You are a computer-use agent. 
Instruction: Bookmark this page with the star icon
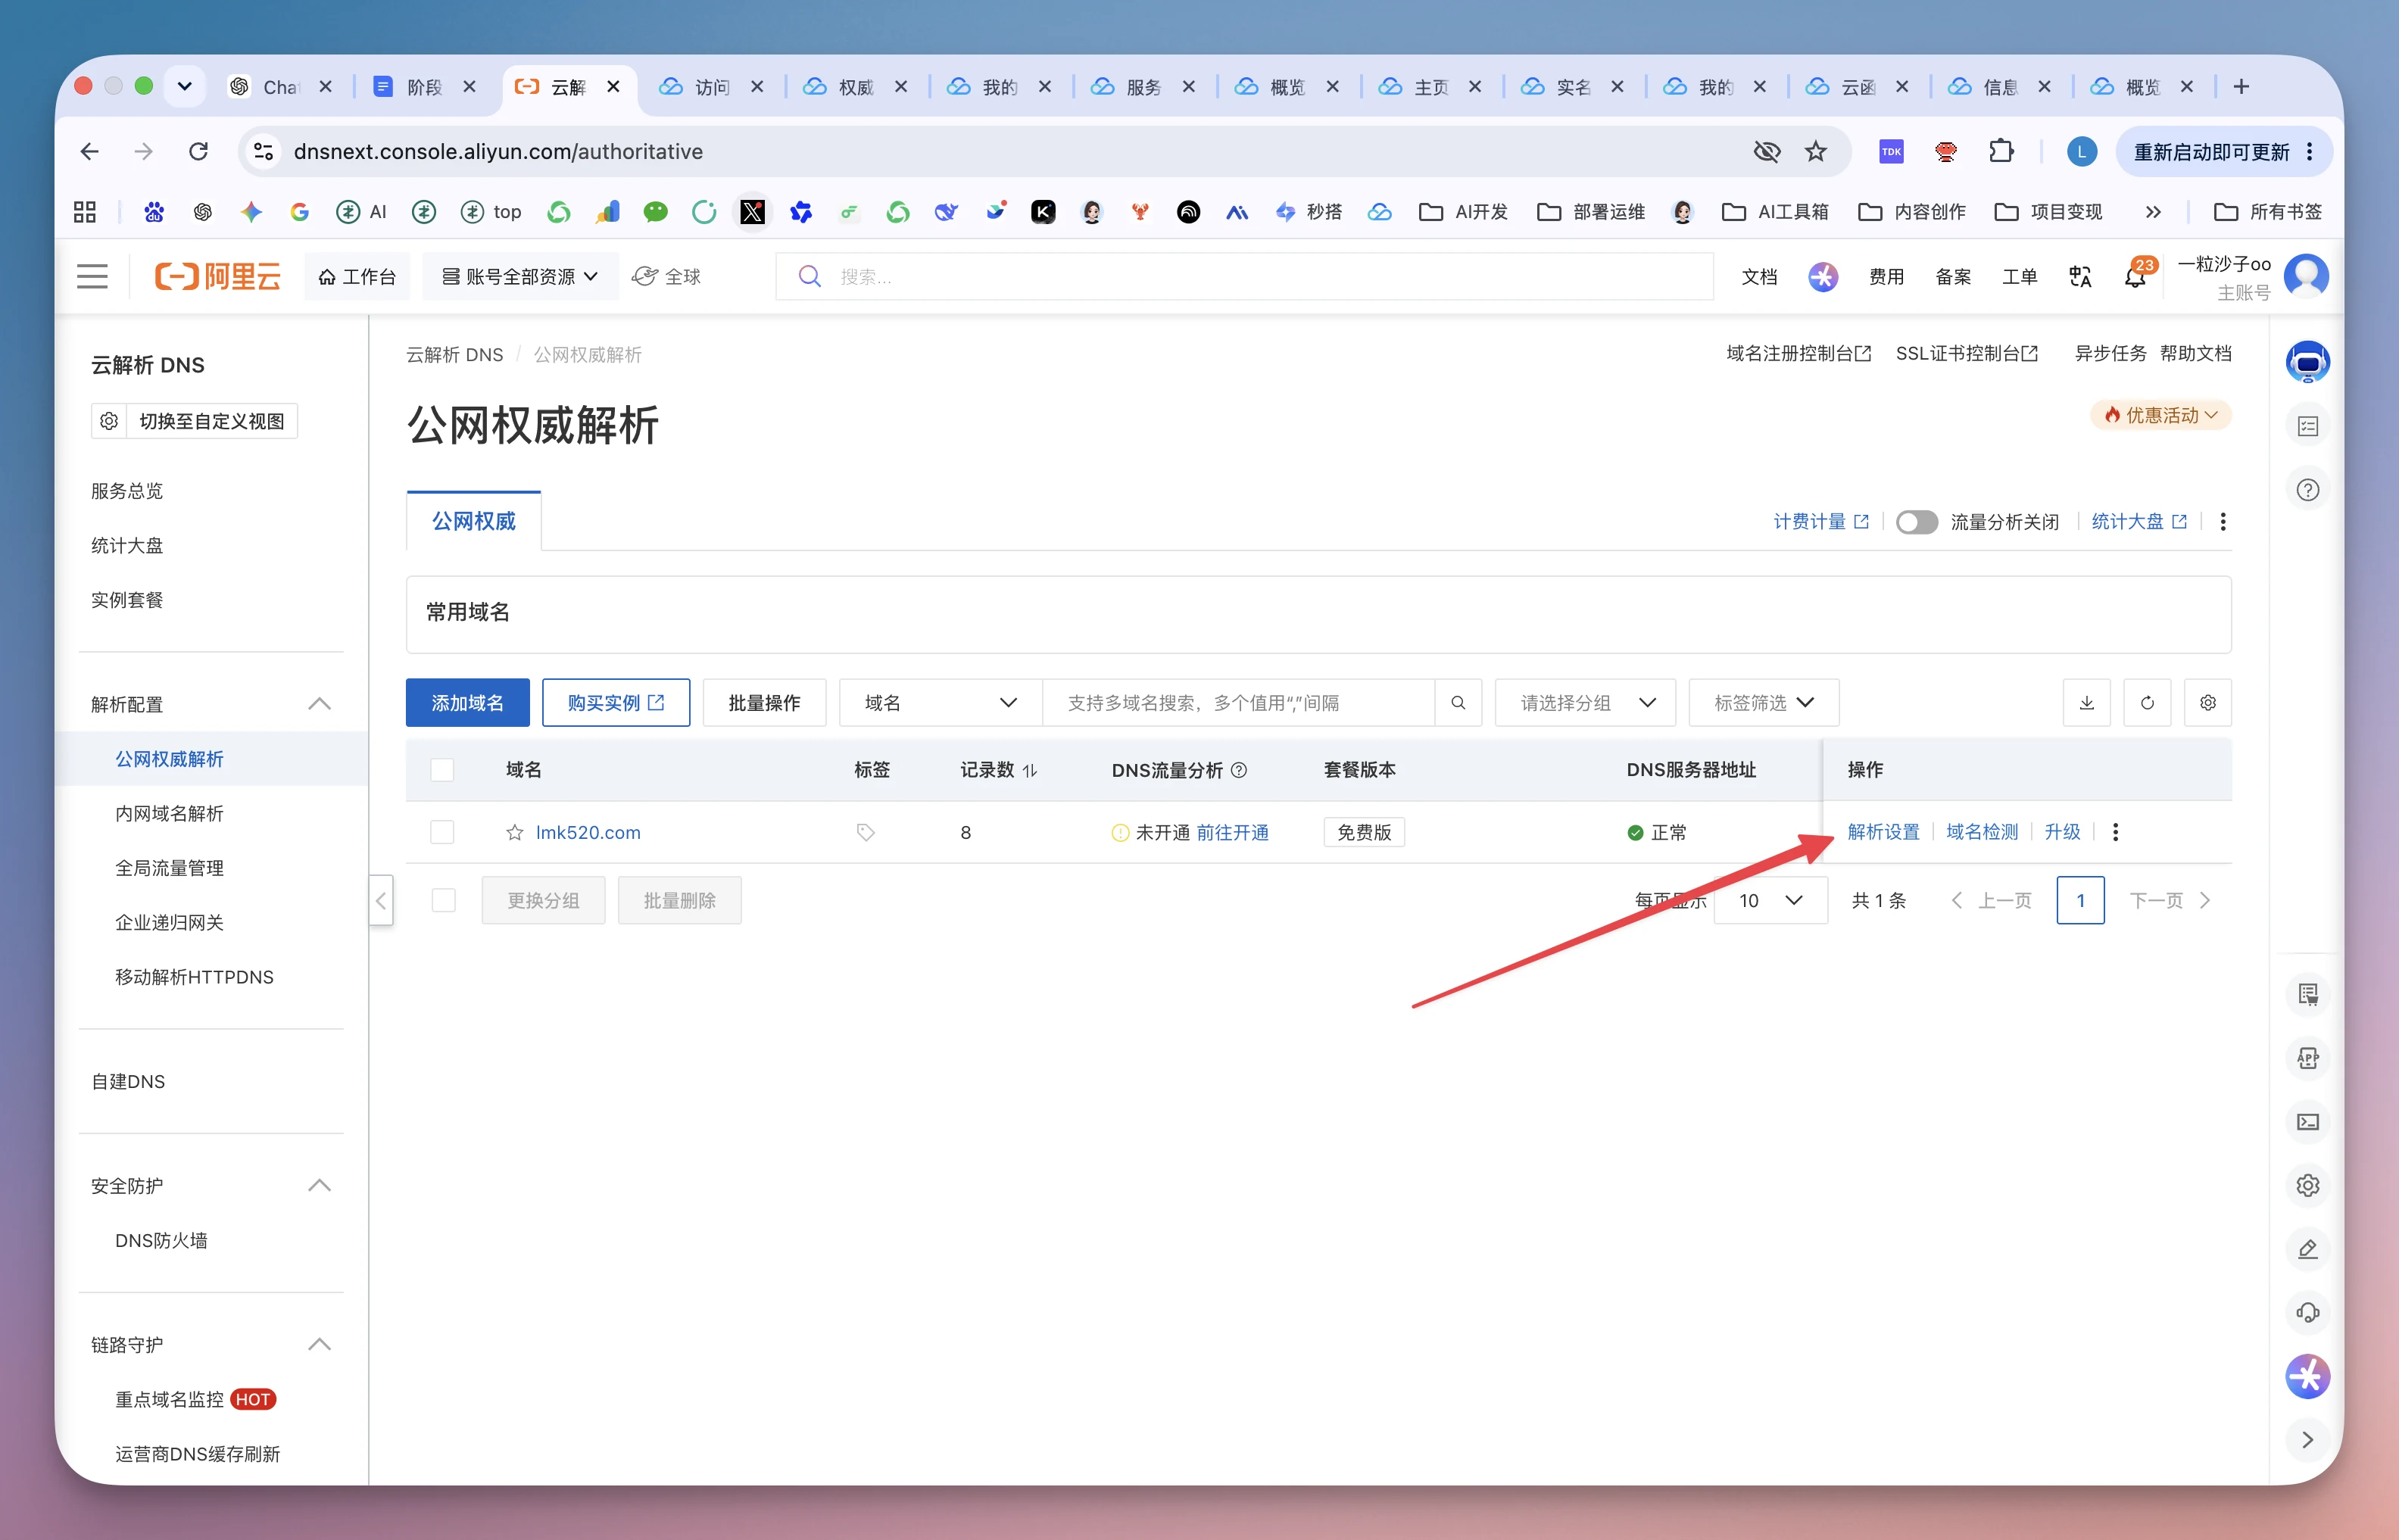click(1815, 152)
